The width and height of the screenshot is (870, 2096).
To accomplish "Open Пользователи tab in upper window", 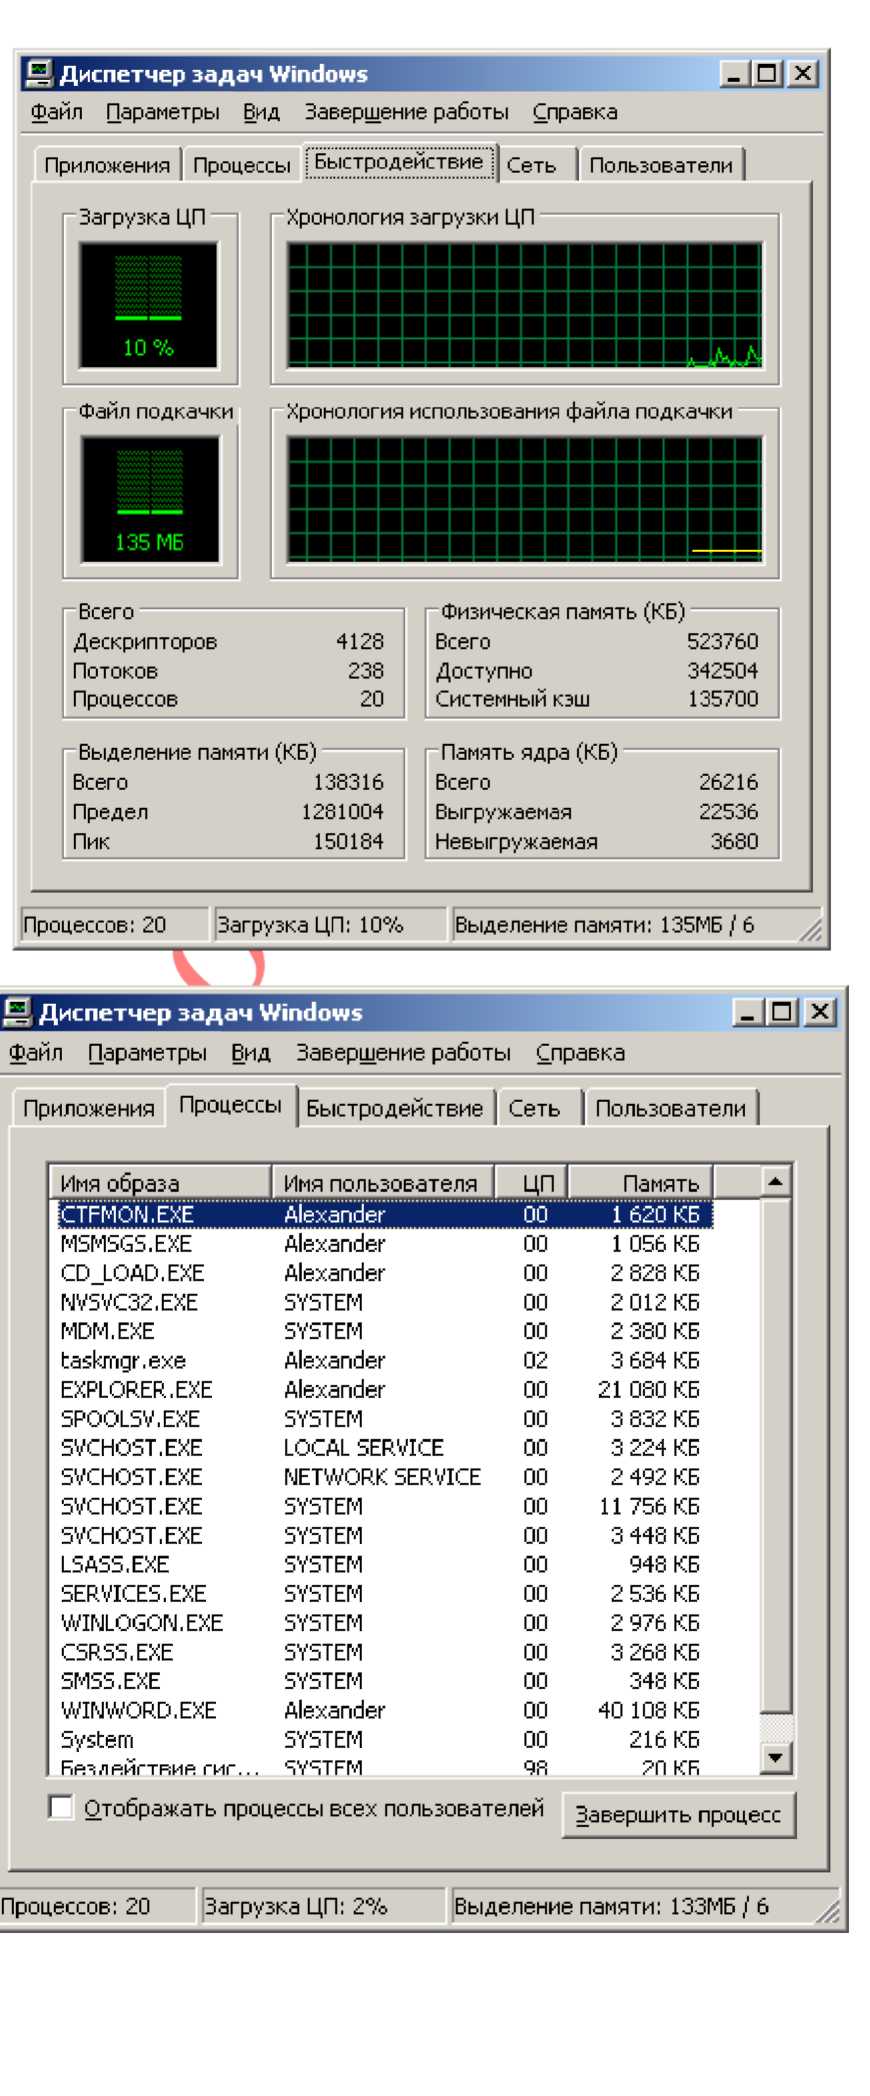I will coord(661,165).
